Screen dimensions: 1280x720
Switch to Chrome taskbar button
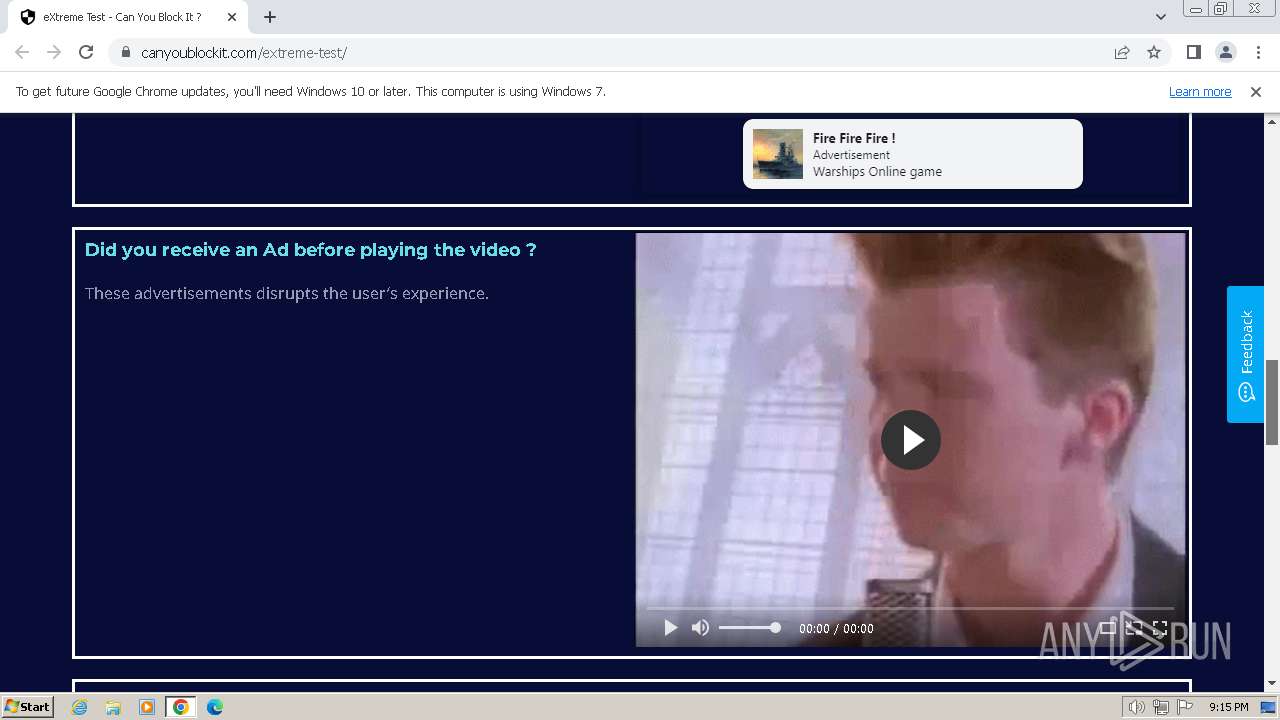click(x=181, y=707)
